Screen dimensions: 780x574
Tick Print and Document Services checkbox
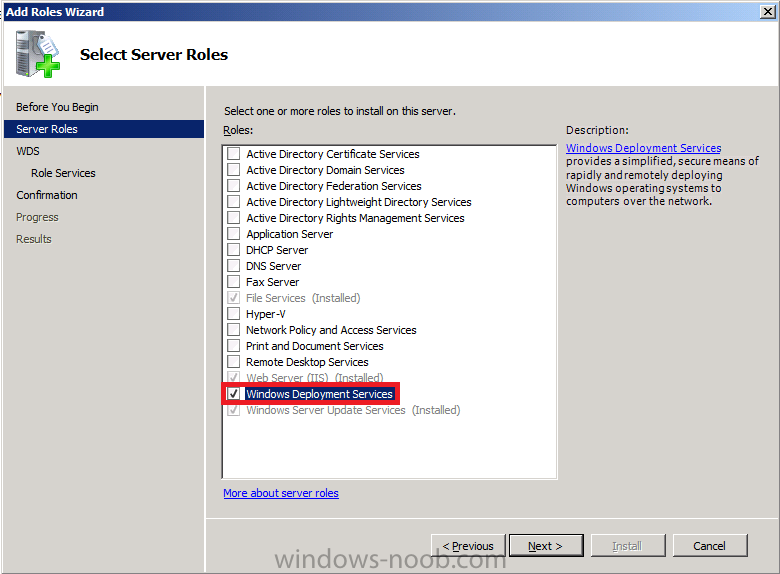233,345
